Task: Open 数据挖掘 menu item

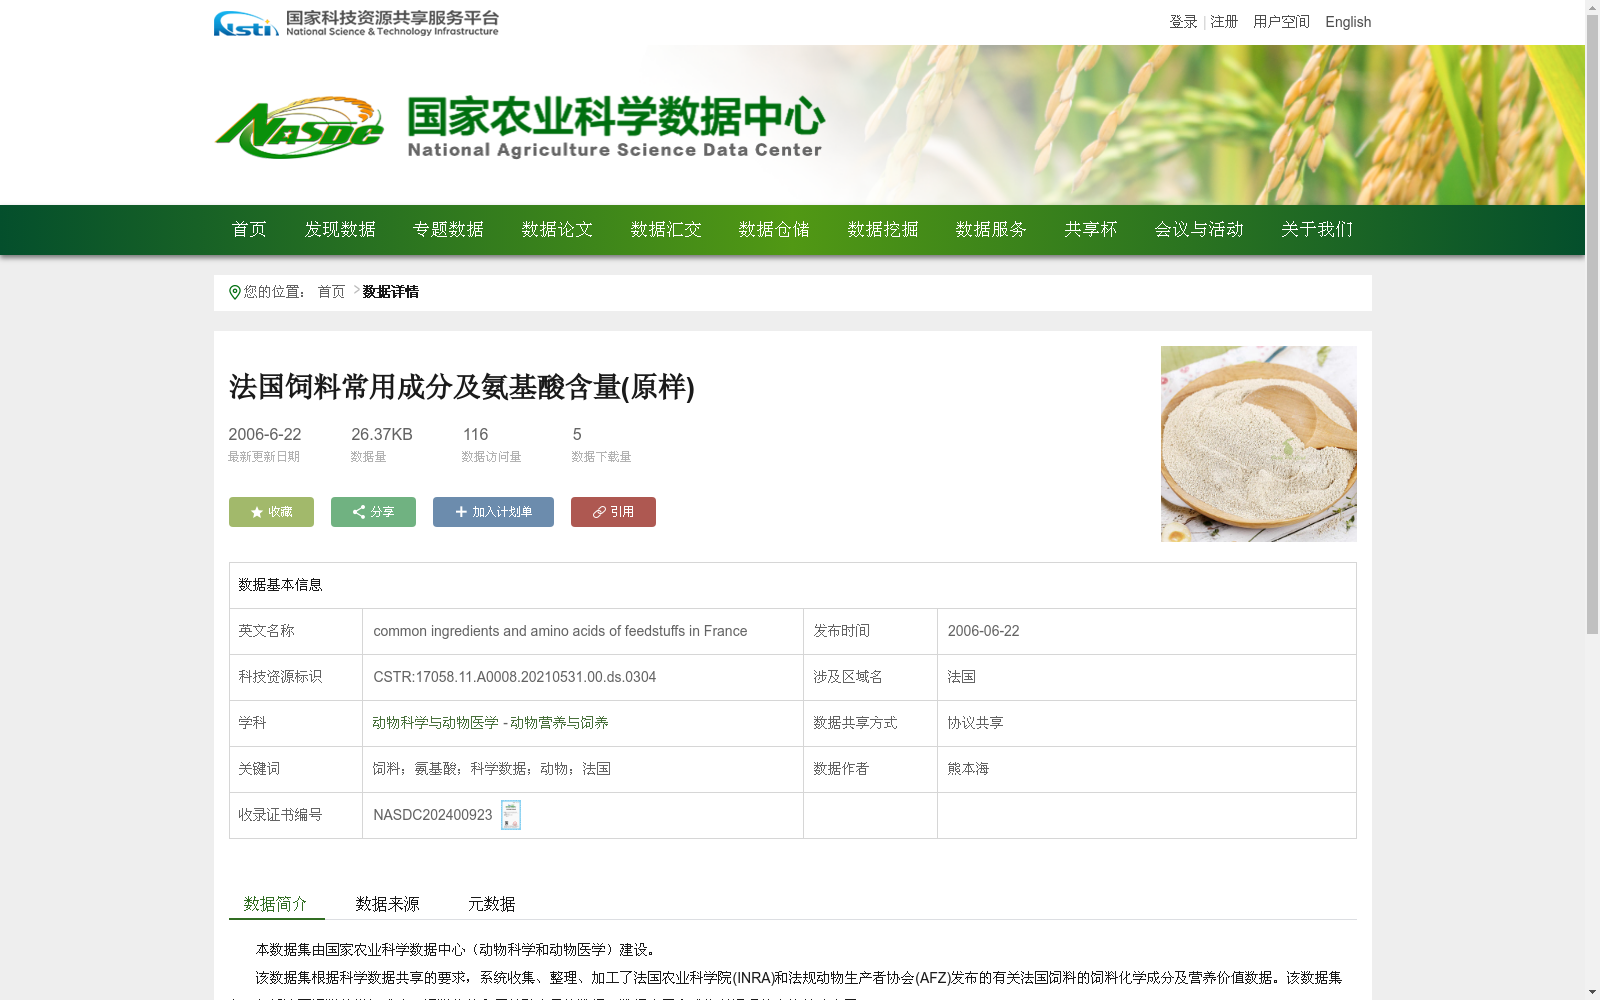Action: 883,230
